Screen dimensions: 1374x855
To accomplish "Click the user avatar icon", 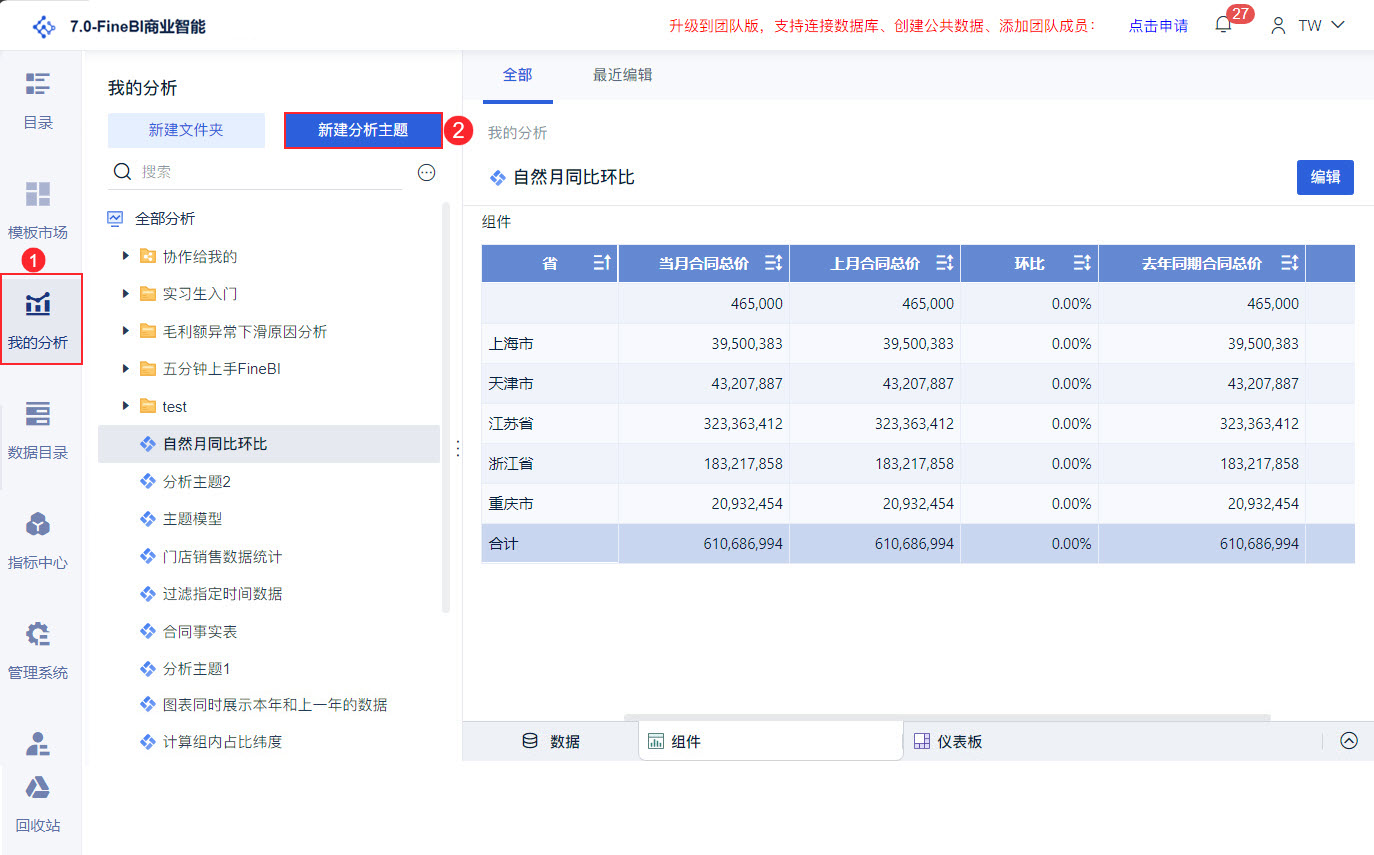I will (1278, 26).
